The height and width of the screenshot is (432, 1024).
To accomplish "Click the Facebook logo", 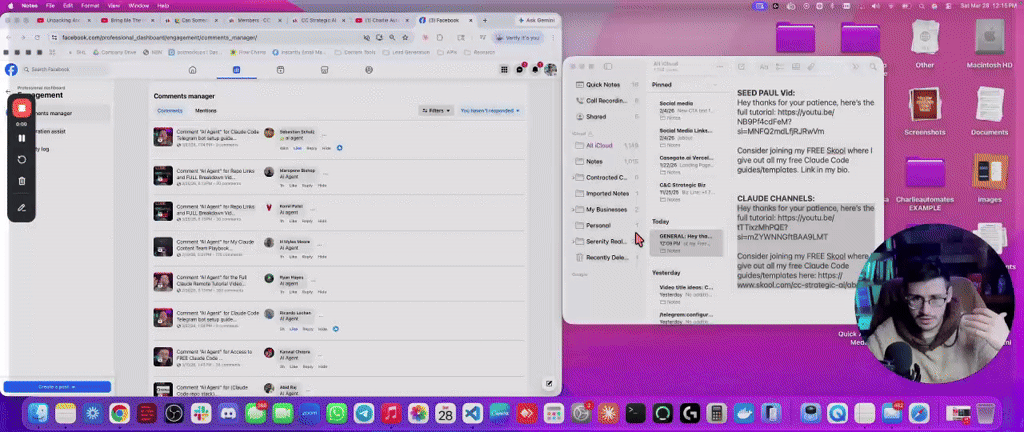I will click(11, 70).
